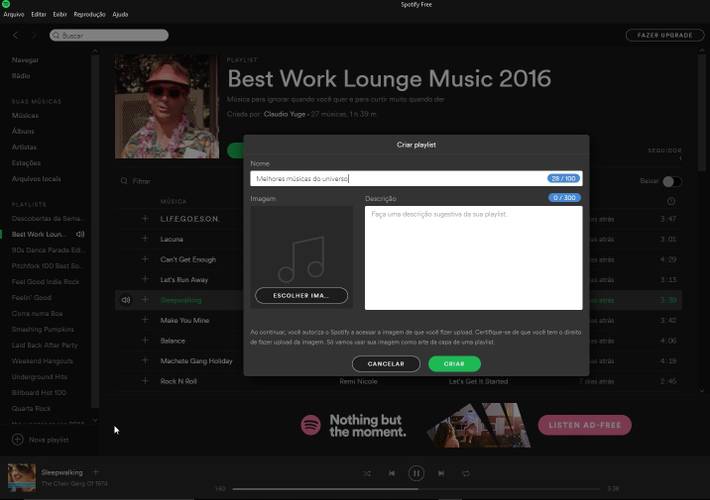Open Músicas in the sidebar
Viewport: 710px width, 500px height.
coord(25,115)
